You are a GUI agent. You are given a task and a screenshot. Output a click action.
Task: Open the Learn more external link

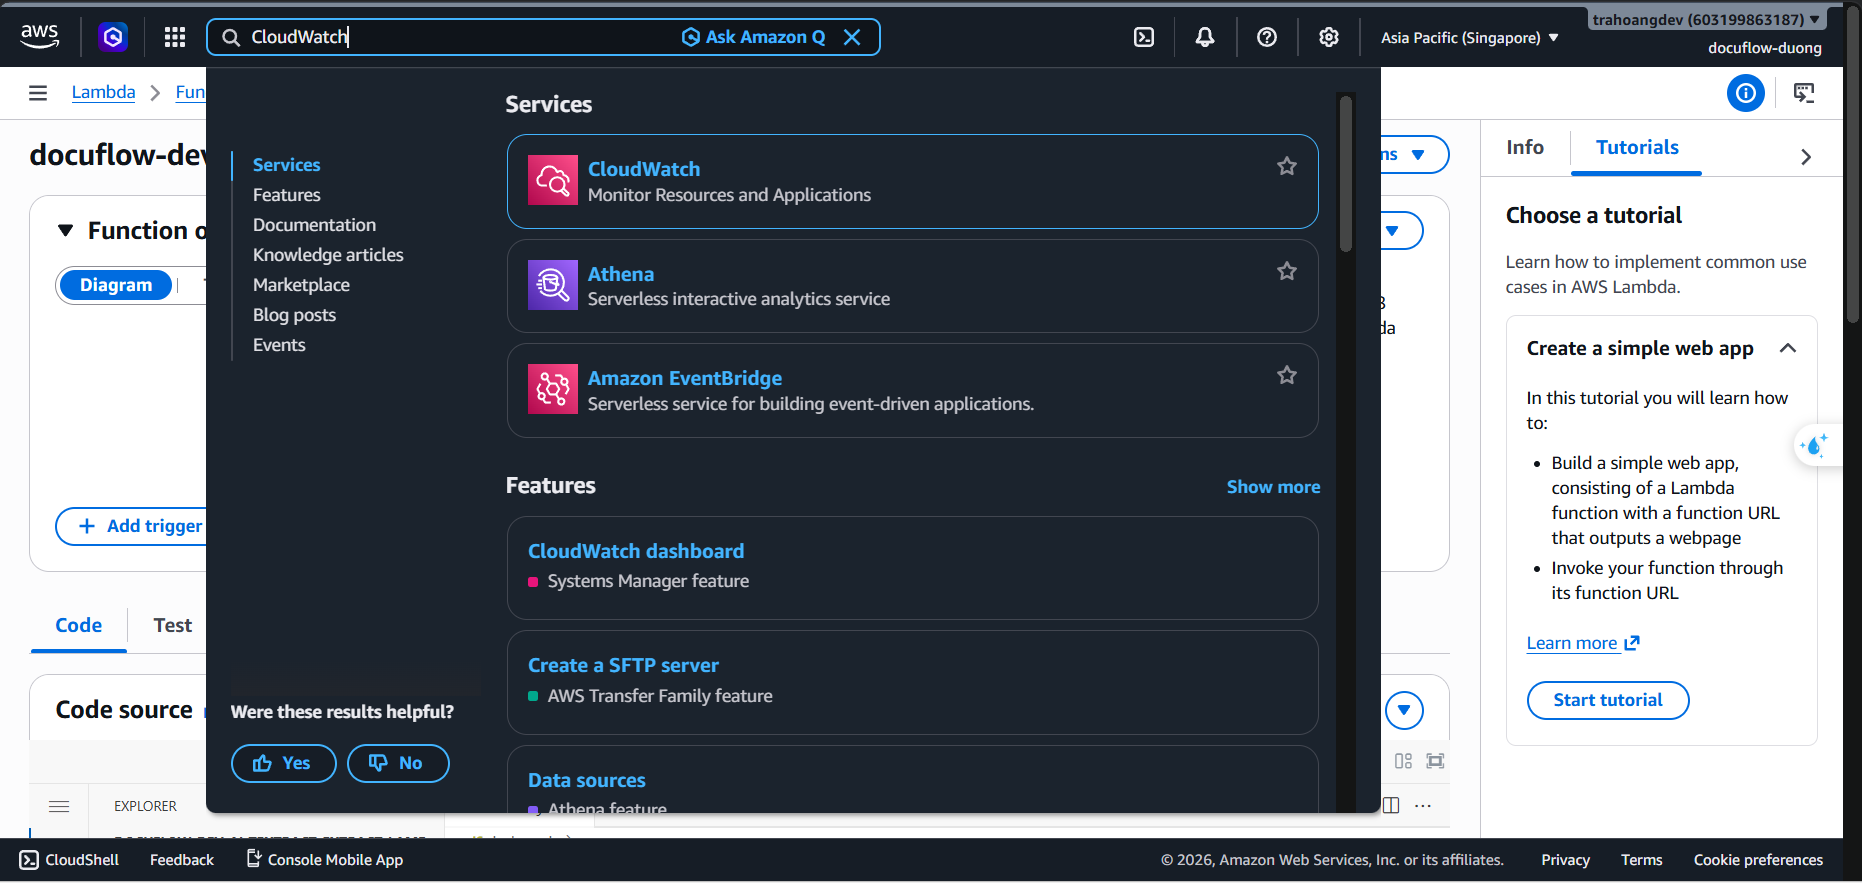click(x=1583, y=643)
